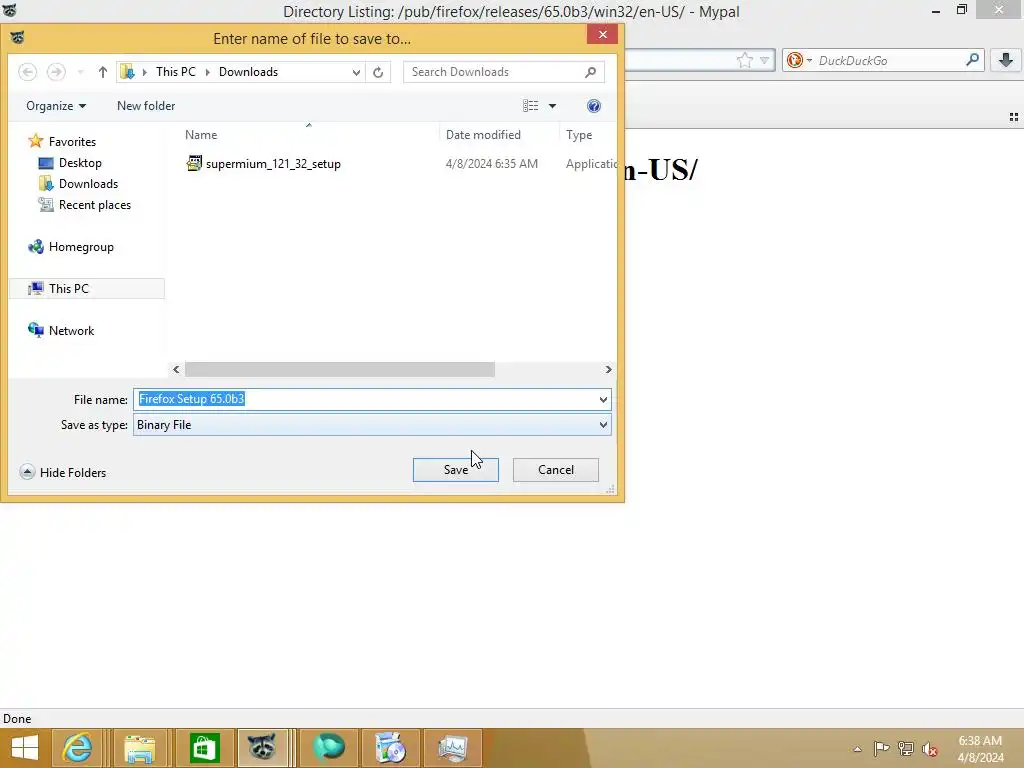The image size is (1024, 768).
Task: Click Downloads in the address breadcrumb
Action: point(248,72)
